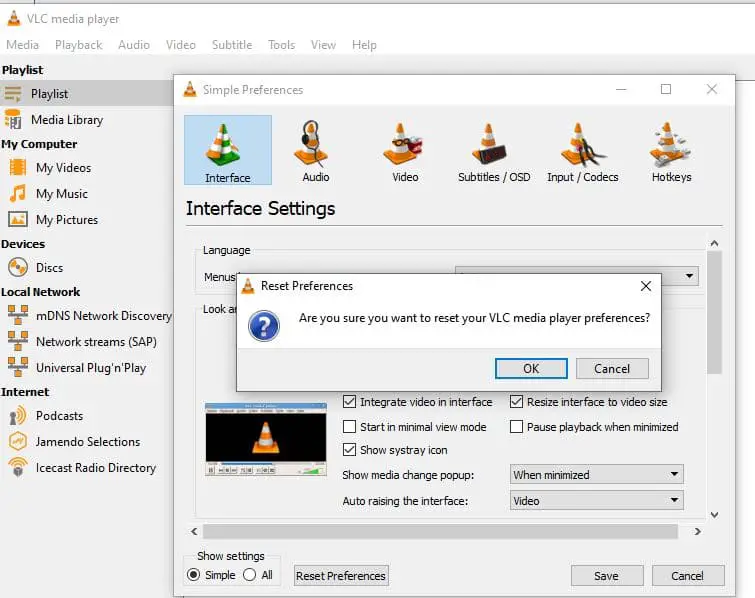Open Subtitles / OSD preferences
755x598 pixels.
494,152
